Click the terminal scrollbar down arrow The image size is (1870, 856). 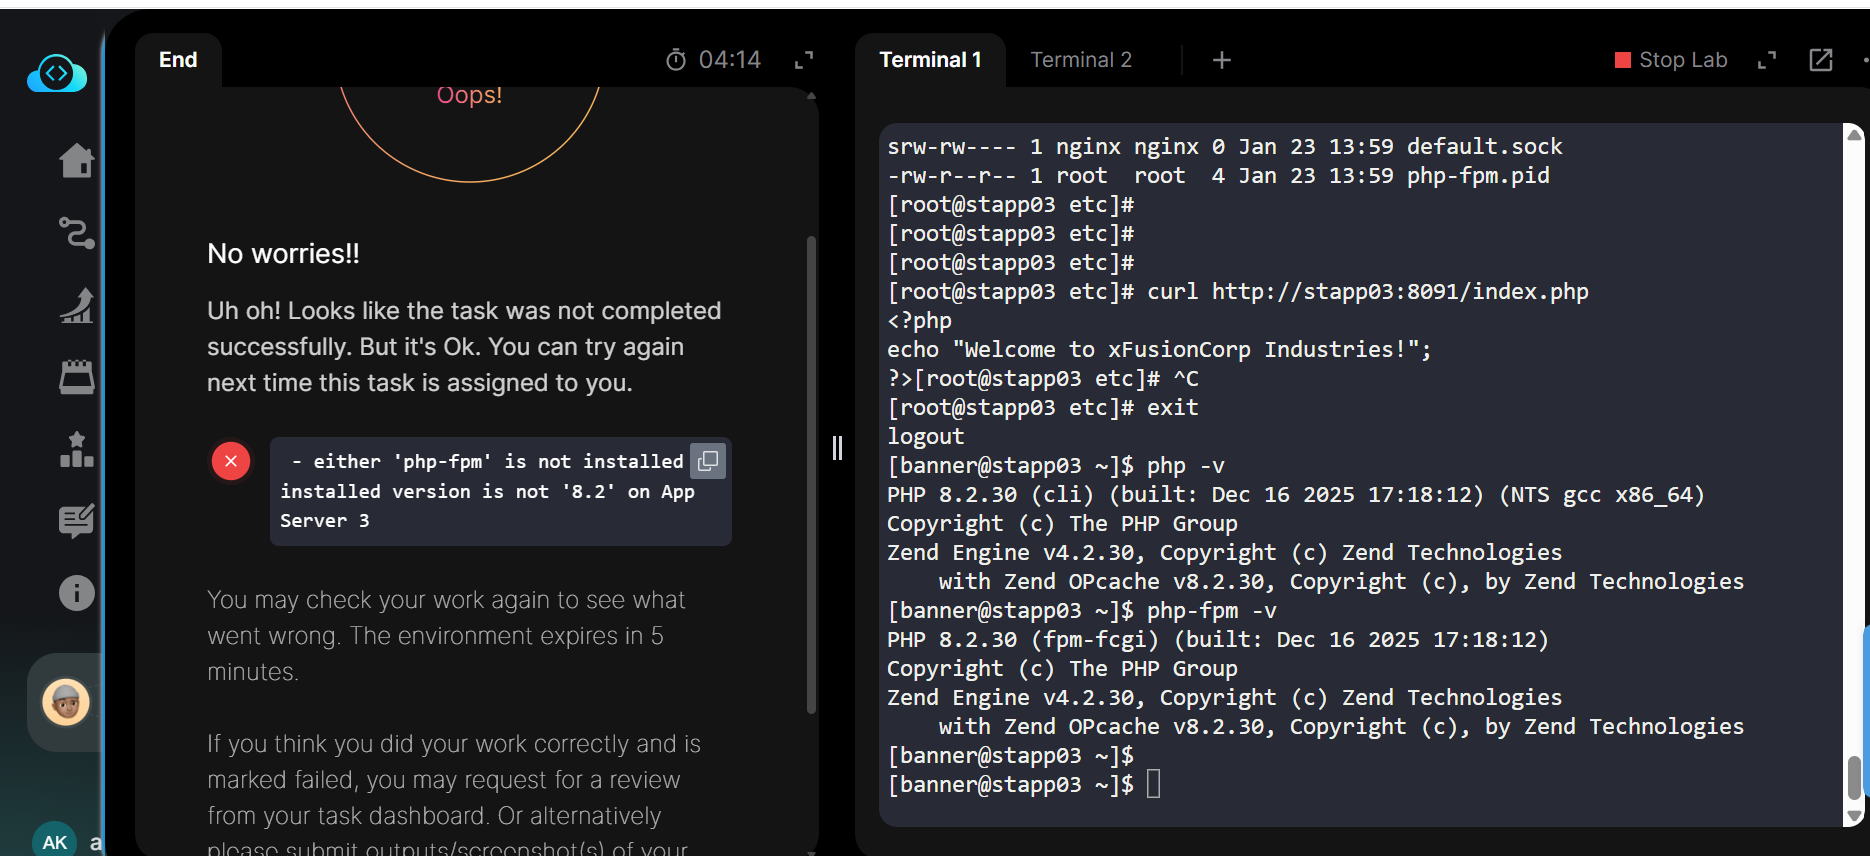(x=1854, y=816)
